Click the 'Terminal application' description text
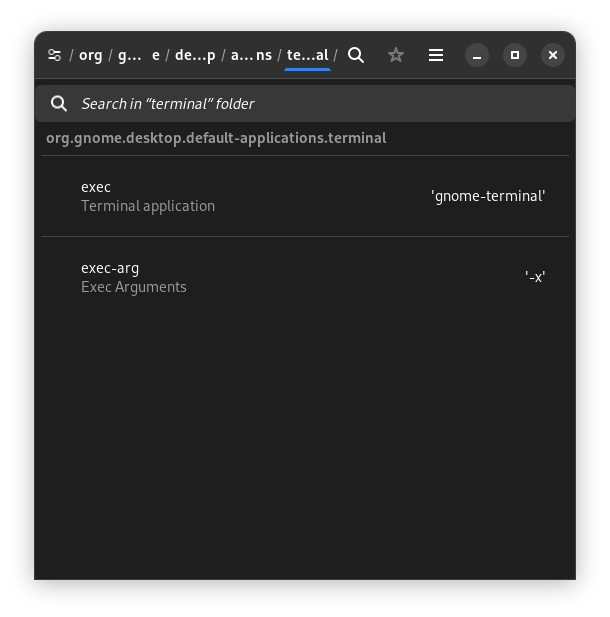 pos(148,206)
